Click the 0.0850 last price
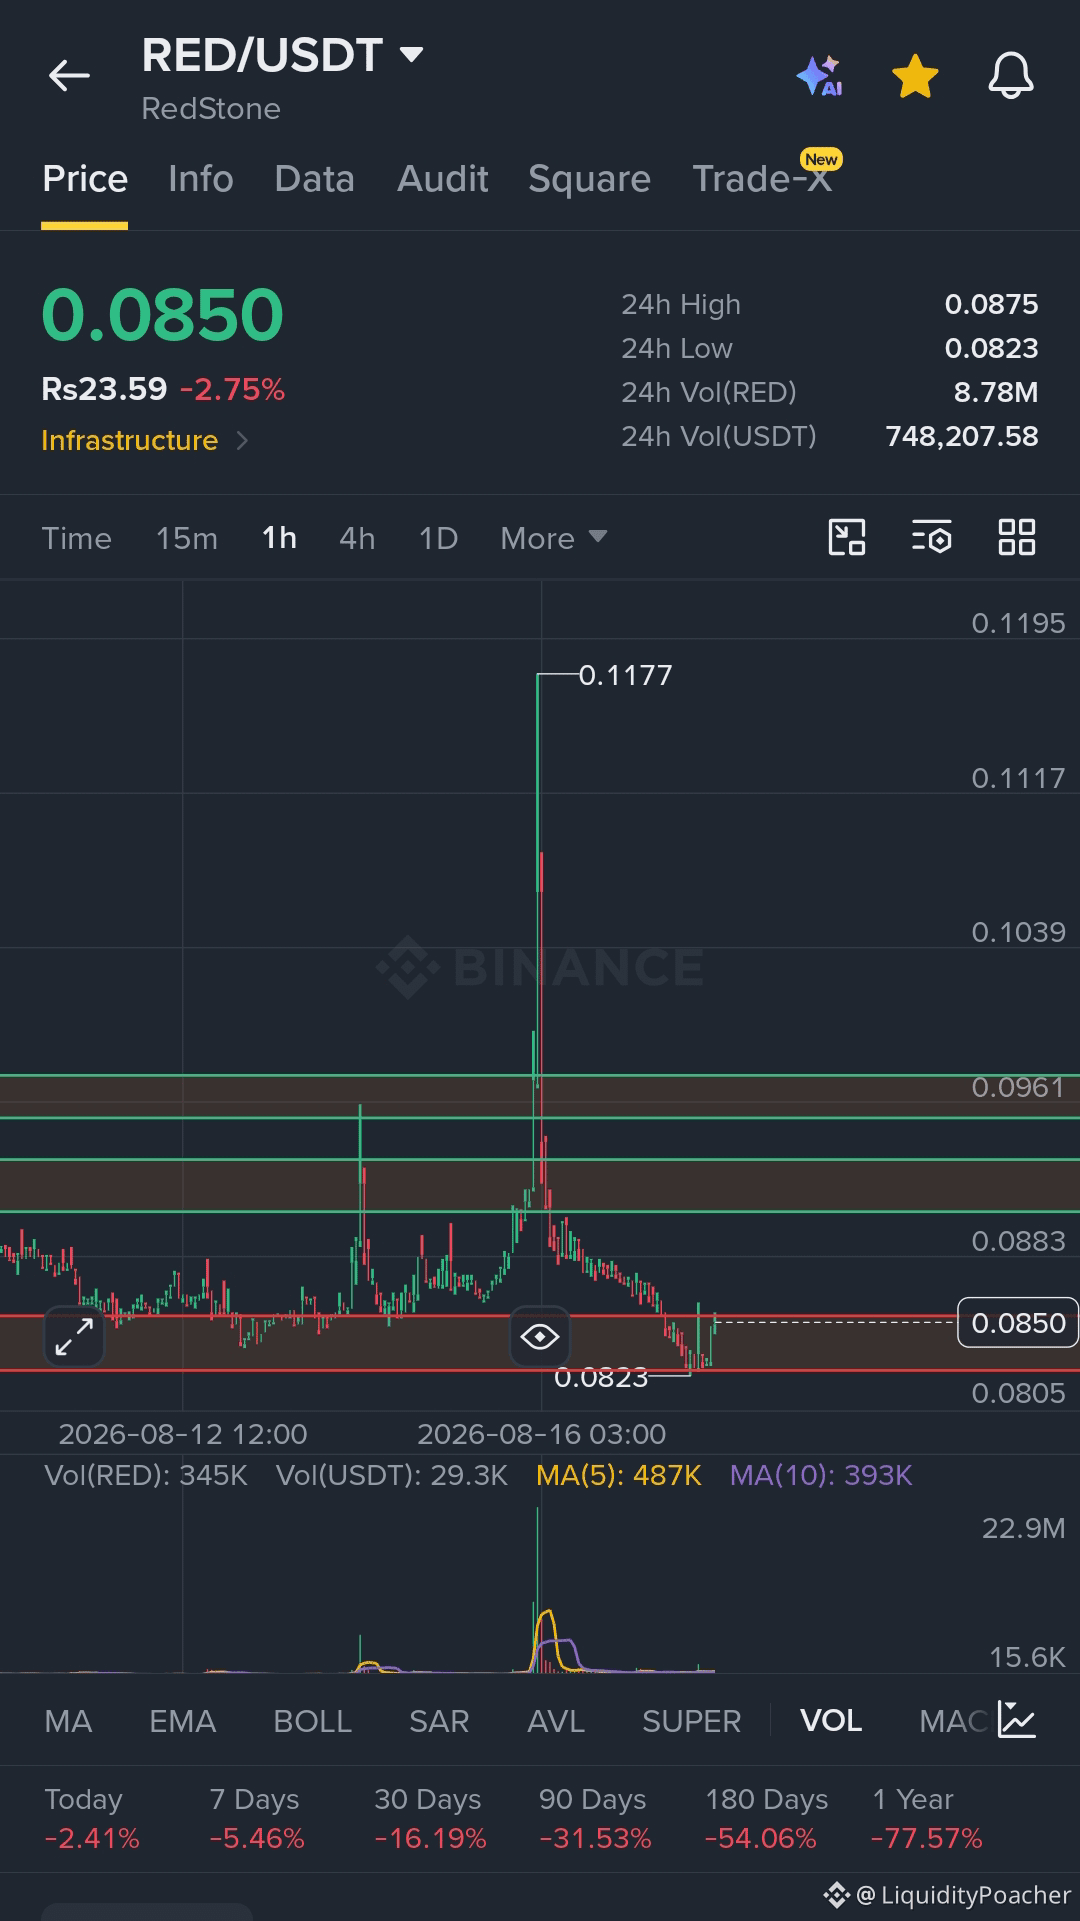Image resolution: width=1080 pixels, height=1921 pixels. click(x=163, y=315)
